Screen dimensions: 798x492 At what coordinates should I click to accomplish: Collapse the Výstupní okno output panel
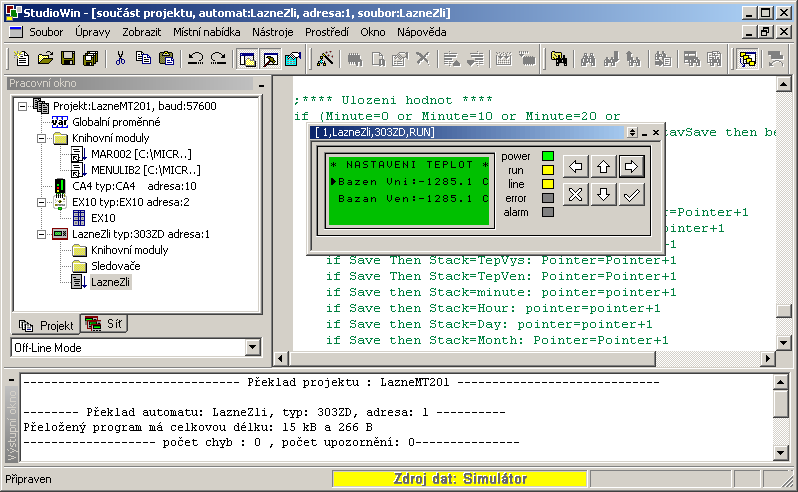[x=11, y=380]
